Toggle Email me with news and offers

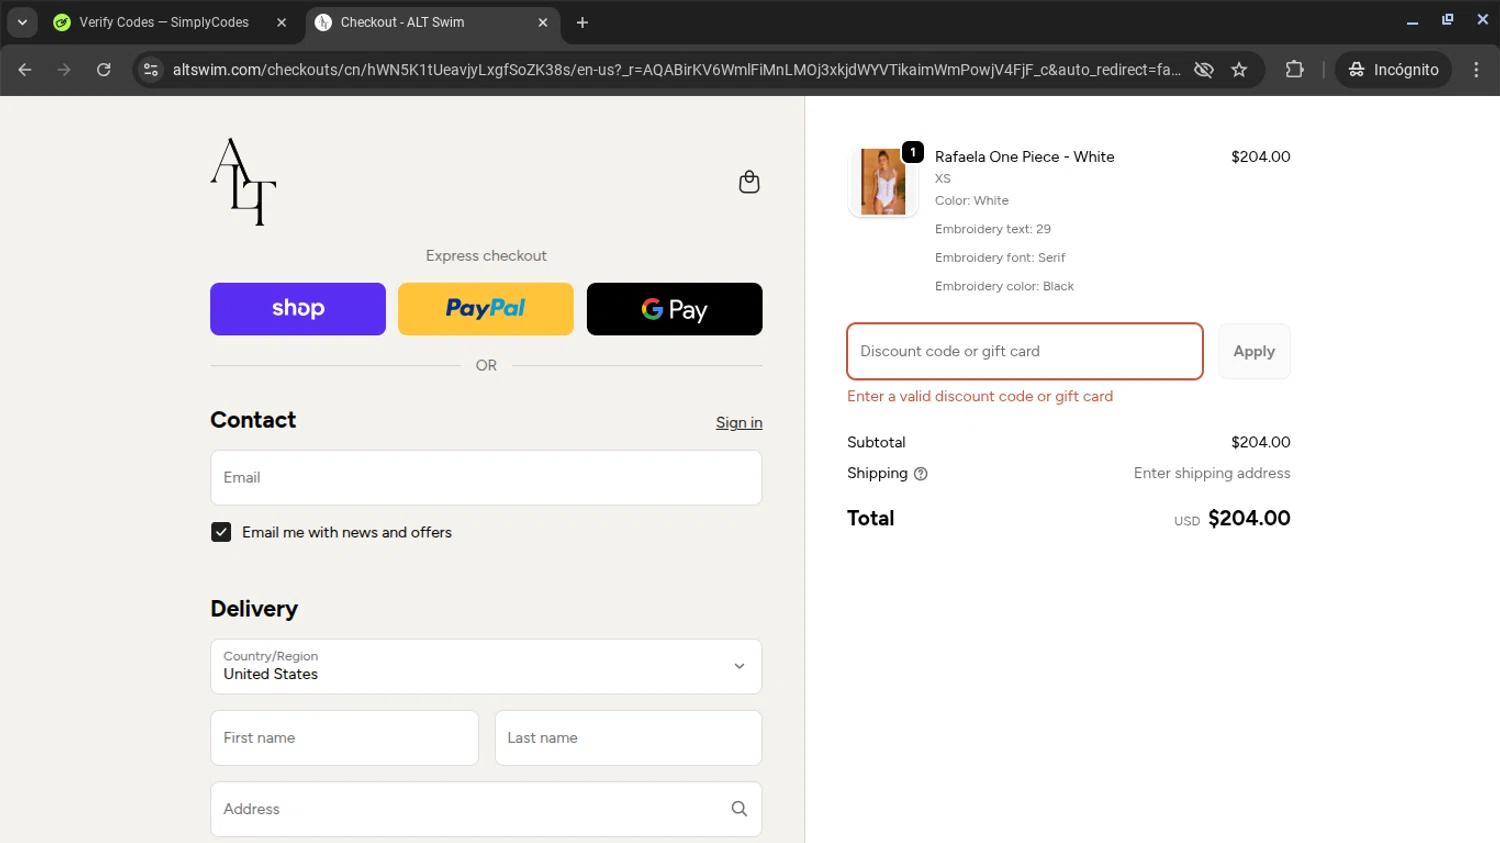point(221,532)
